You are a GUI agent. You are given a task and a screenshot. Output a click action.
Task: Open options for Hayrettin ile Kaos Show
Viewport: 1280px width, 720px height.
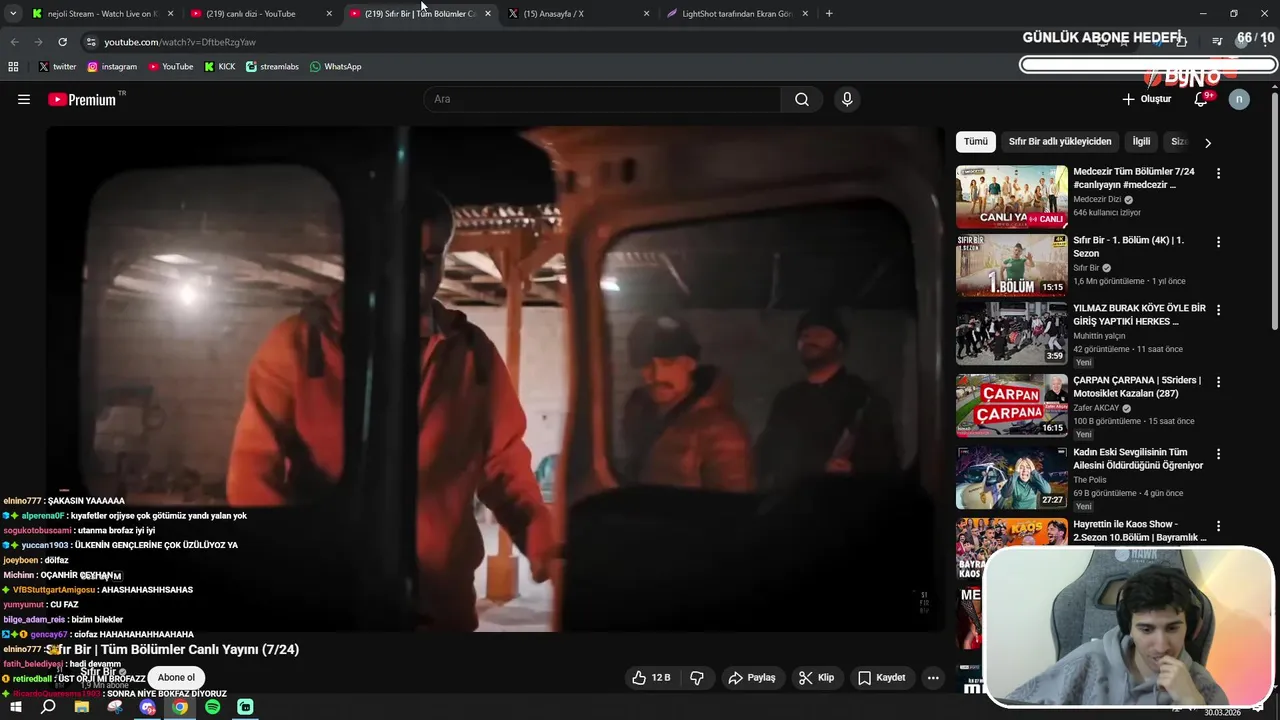tap(1218, 526)
